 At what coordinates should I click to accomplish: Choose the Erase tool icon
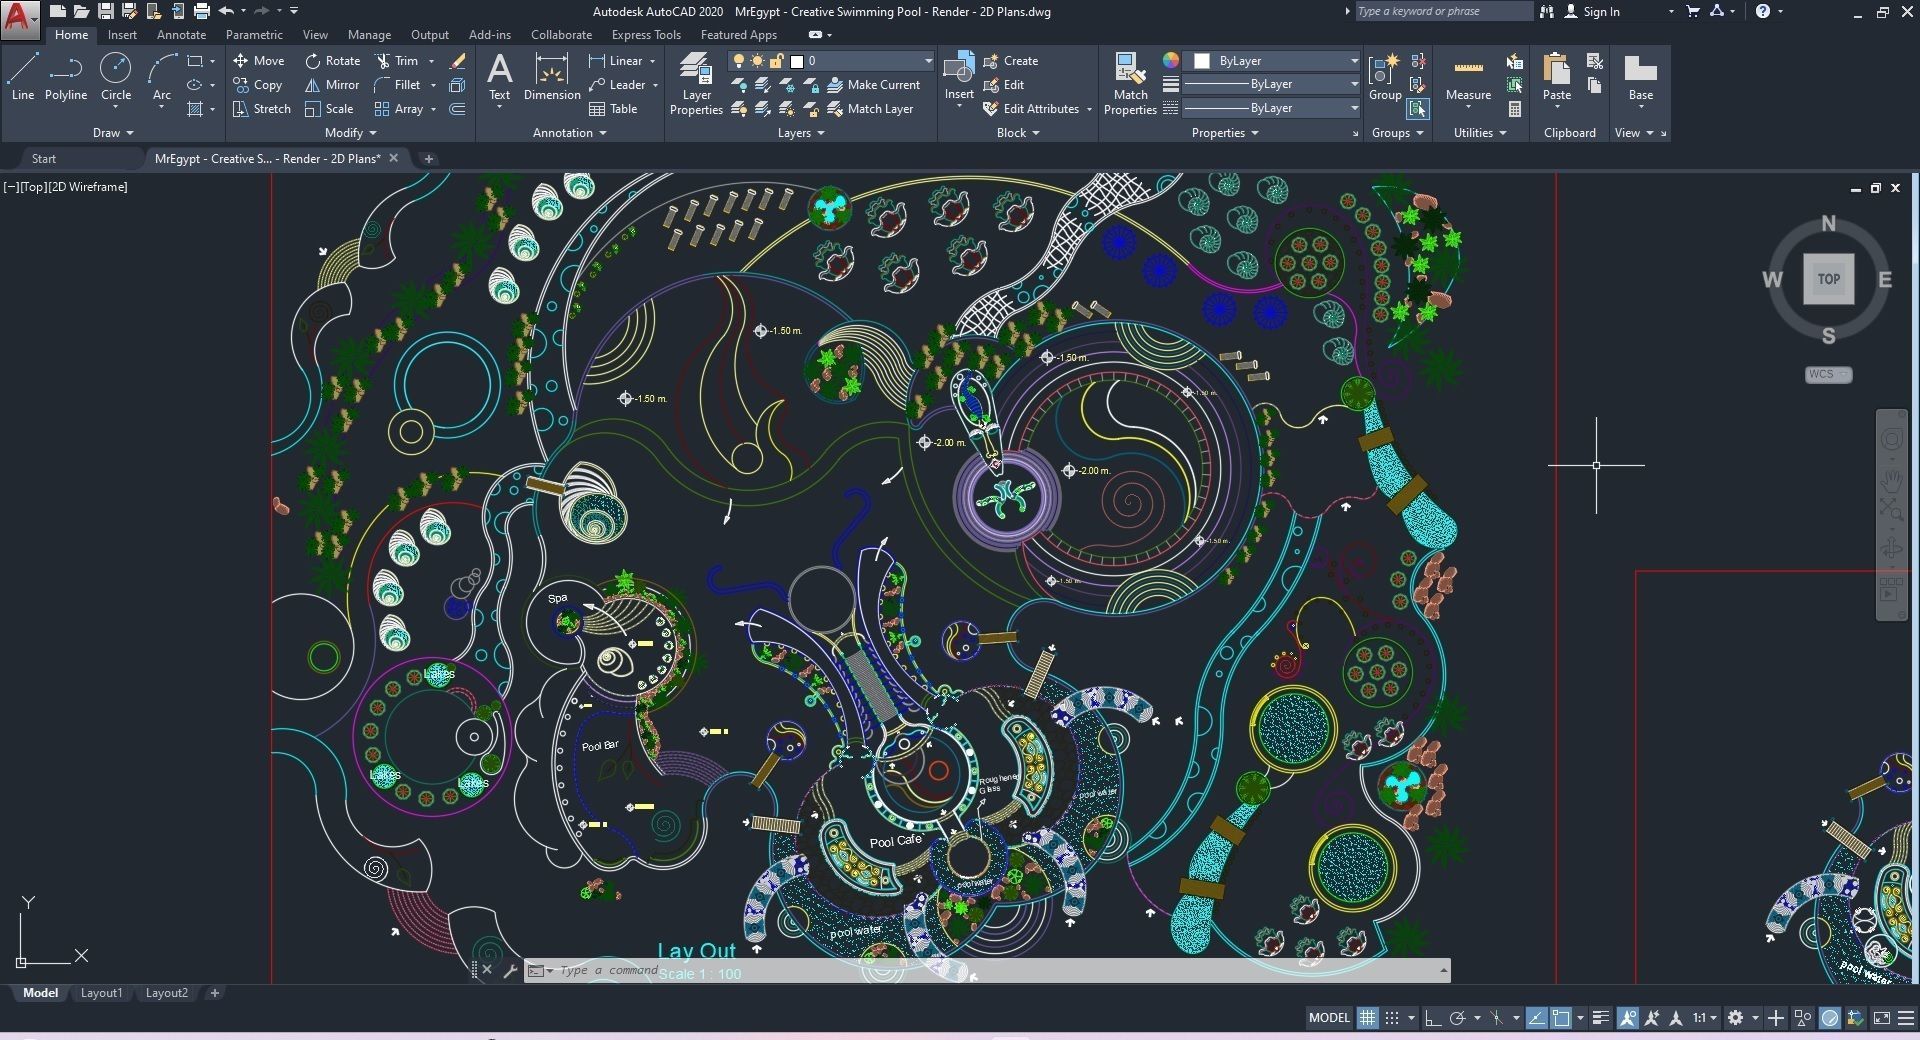coord(458,61)
